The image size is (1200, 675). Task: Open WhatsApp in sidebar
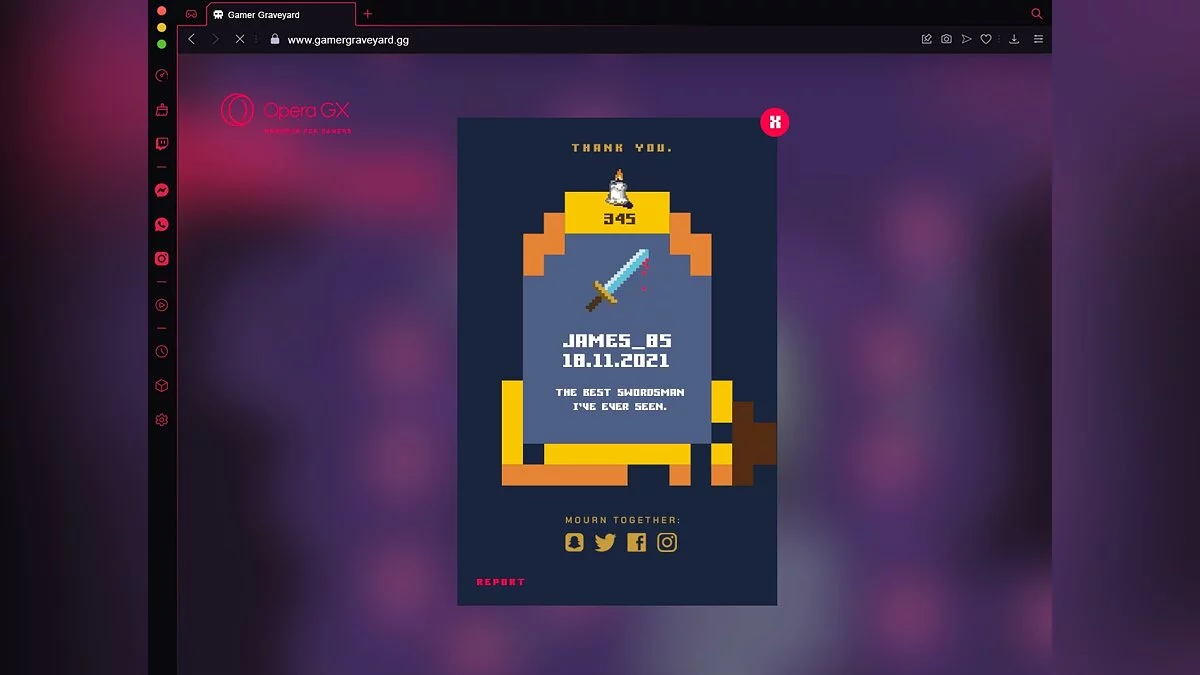click(162, 225)
